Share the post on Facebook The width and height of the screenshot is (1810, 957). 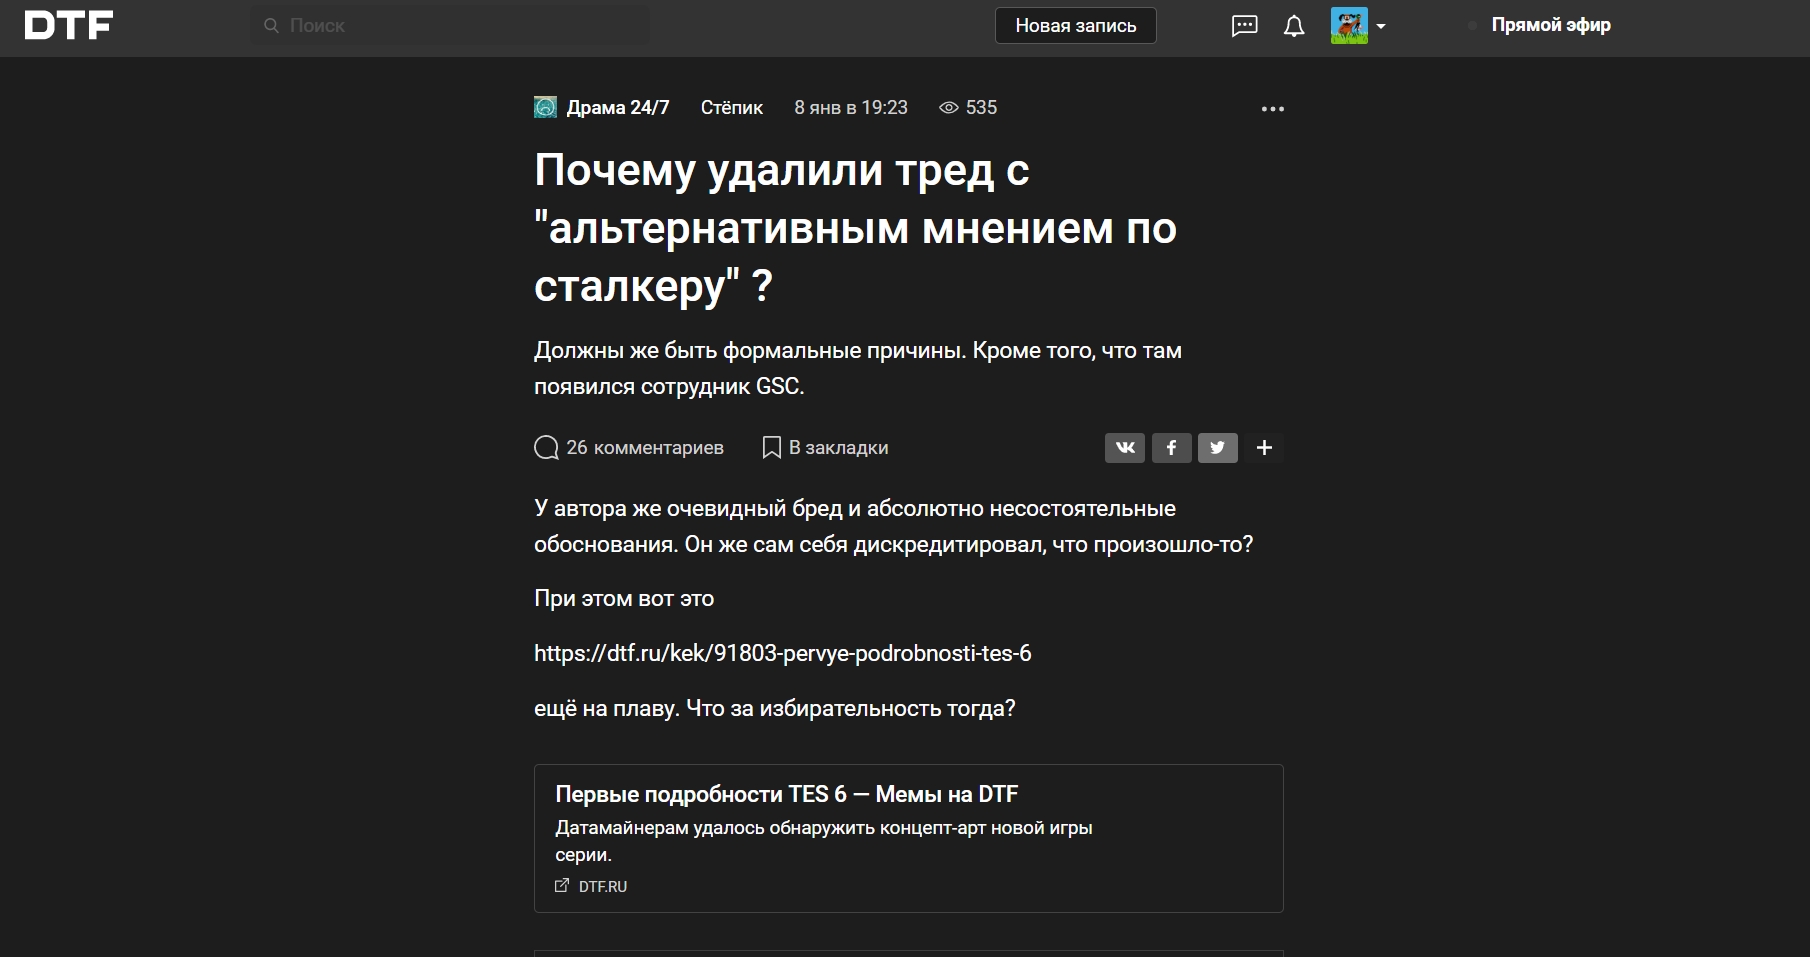click(1171, 448)
